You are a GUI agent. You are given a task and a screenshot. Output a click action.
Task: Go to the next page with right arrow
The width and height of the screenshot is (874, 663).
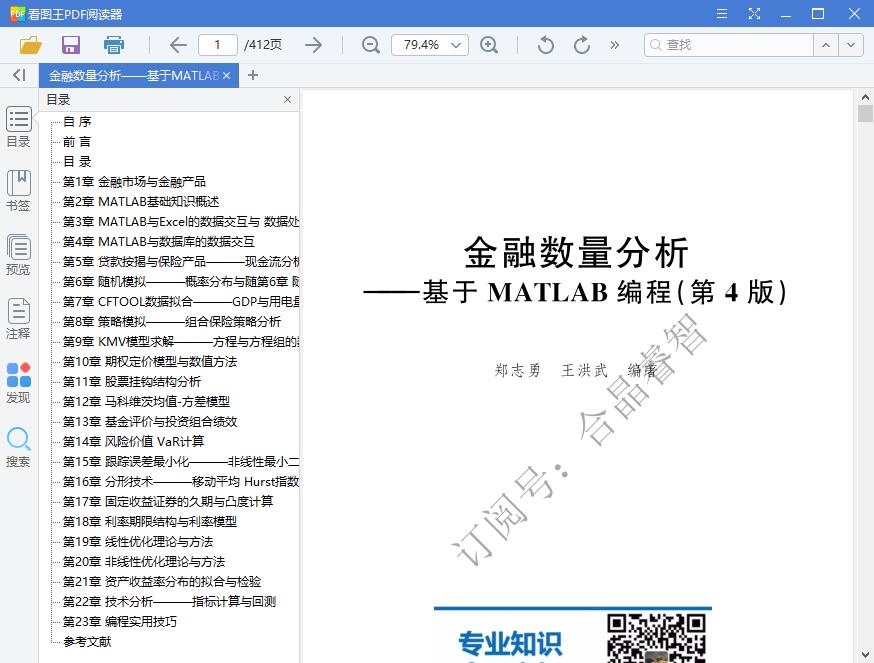click(x=313, y=45)
